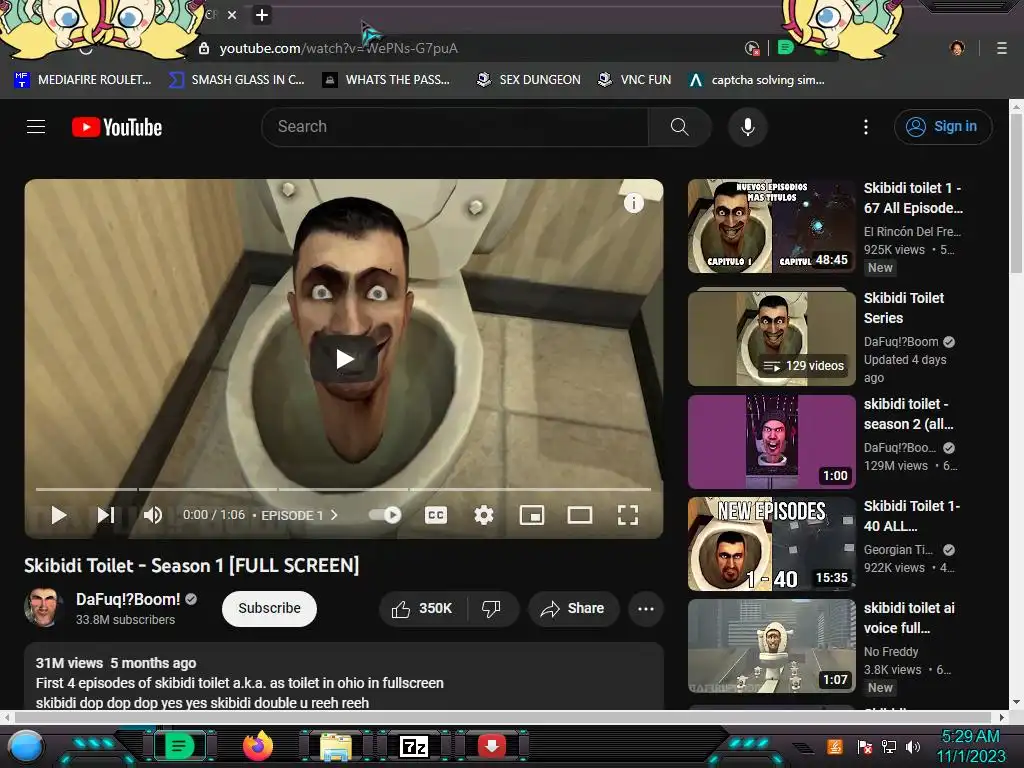Image resolution: width=1024 pixels, height=768 pixels.
Task: Open 'skibidi toilet - season 2' thumbnail
Action: (771, 441)
